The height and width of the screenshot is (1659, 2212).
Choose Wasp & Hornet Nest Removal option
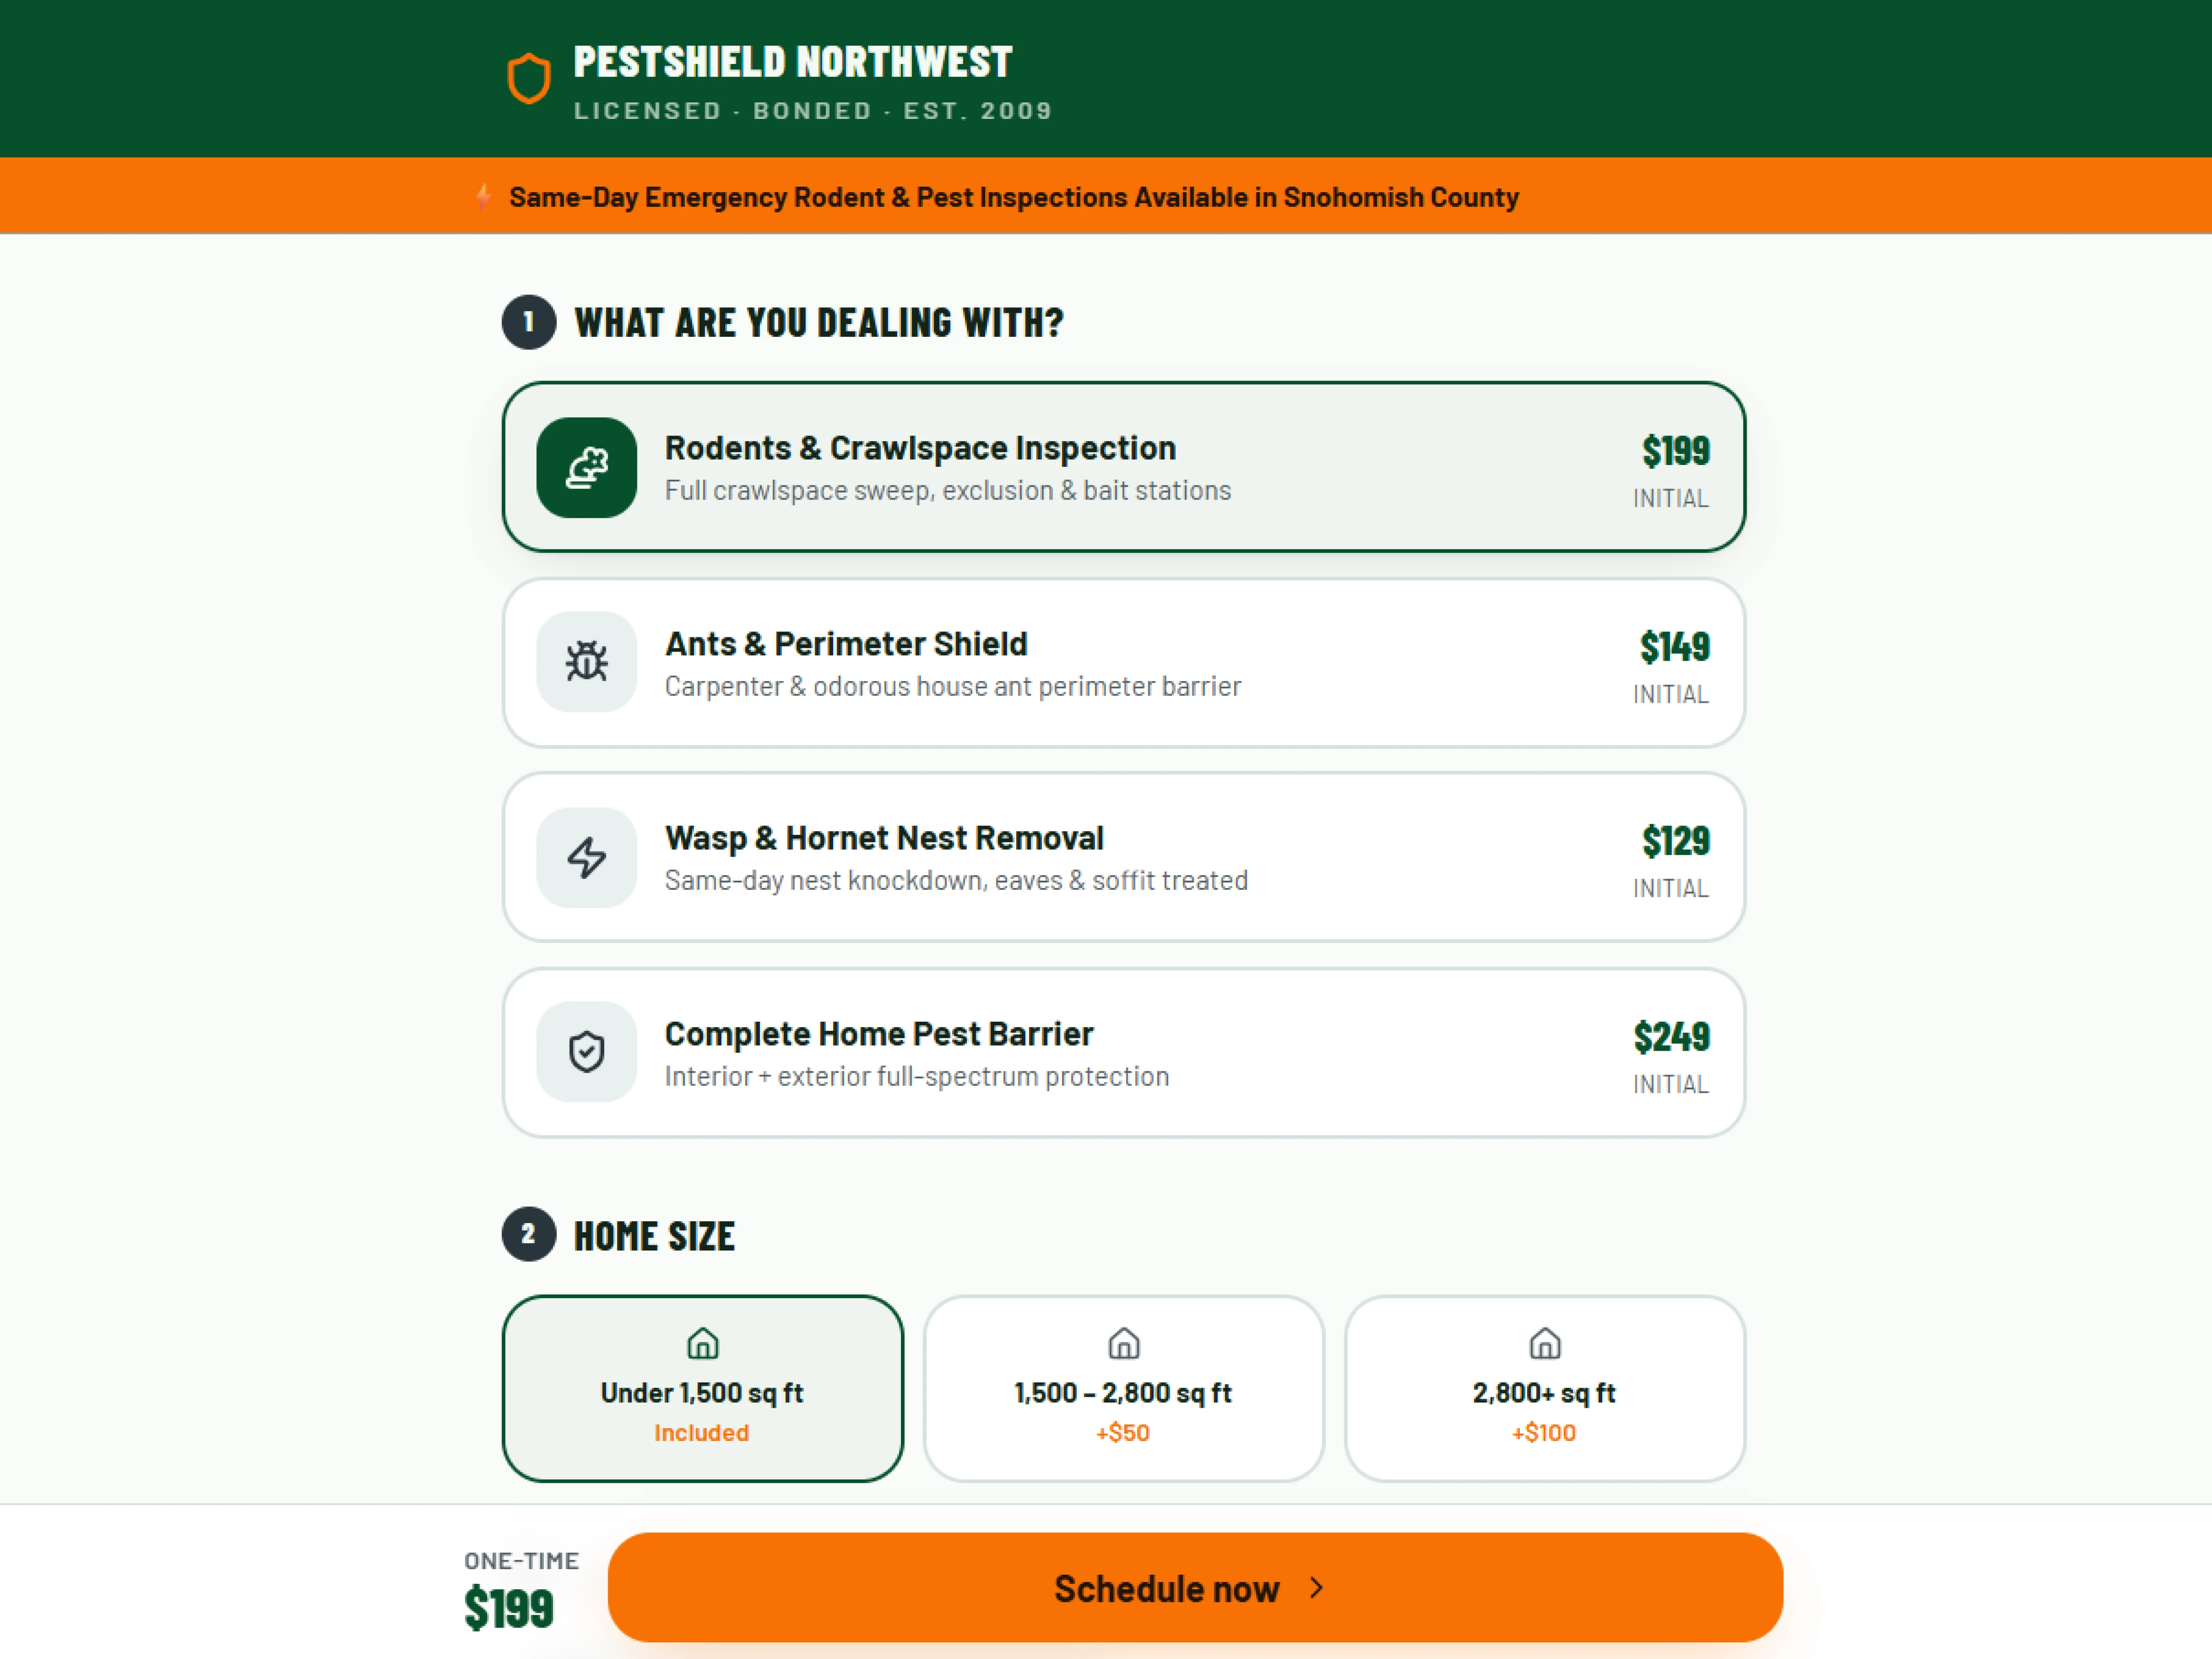pos(1124,857)
